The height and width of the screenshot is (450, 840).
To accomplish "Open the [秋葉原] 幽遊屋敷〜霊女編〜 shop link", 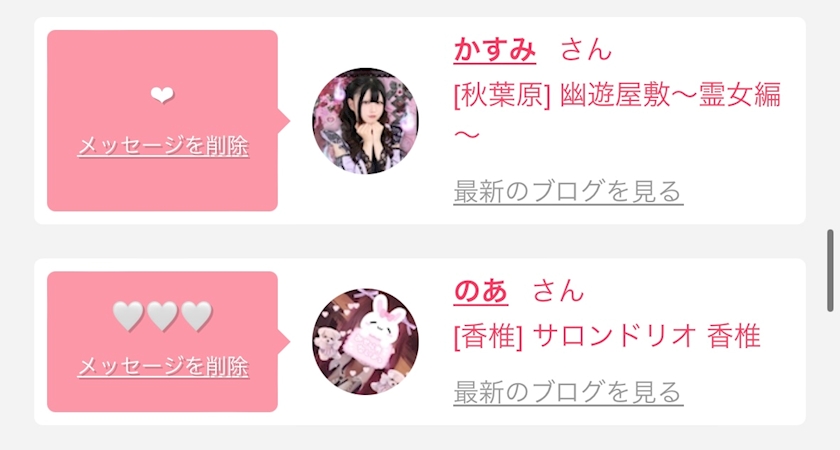I will (x=617, y=114).
